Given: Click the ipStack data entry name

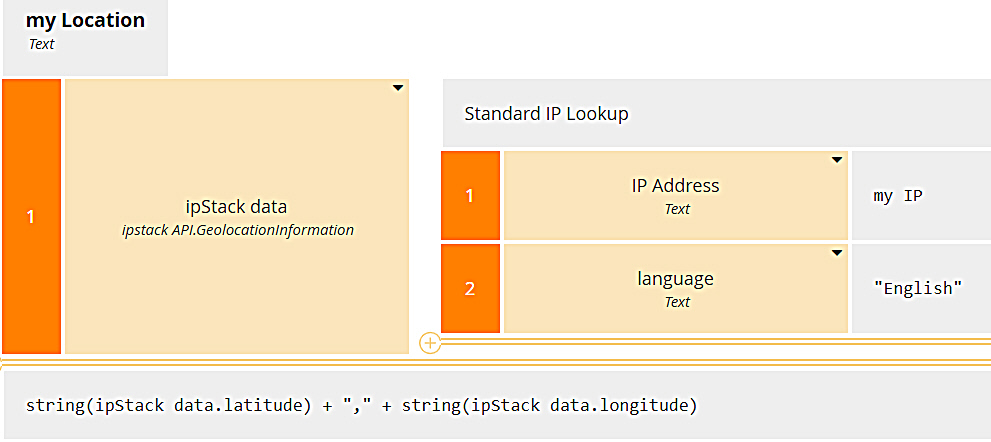Looking at the screenshot, I should coord(237,208).
